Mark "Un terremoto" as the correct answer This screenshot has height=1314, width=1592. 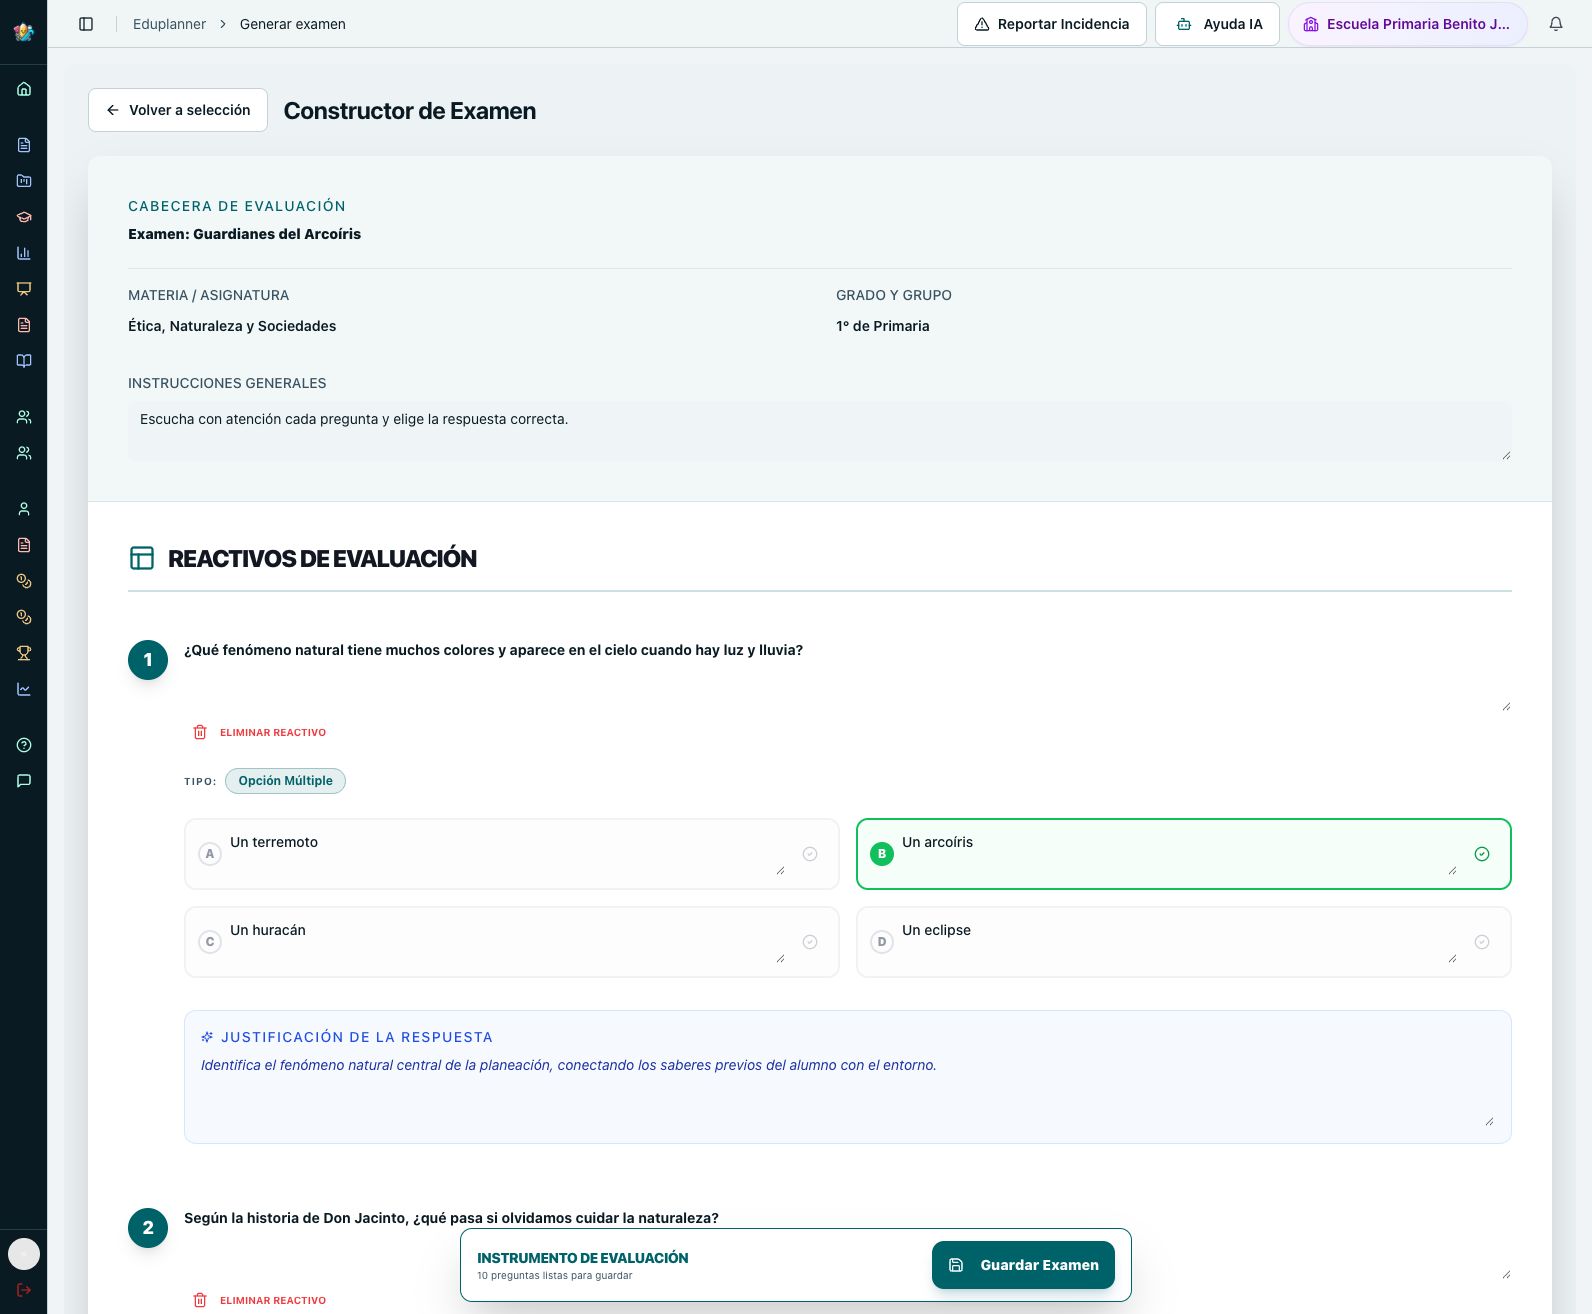[810, 854]
